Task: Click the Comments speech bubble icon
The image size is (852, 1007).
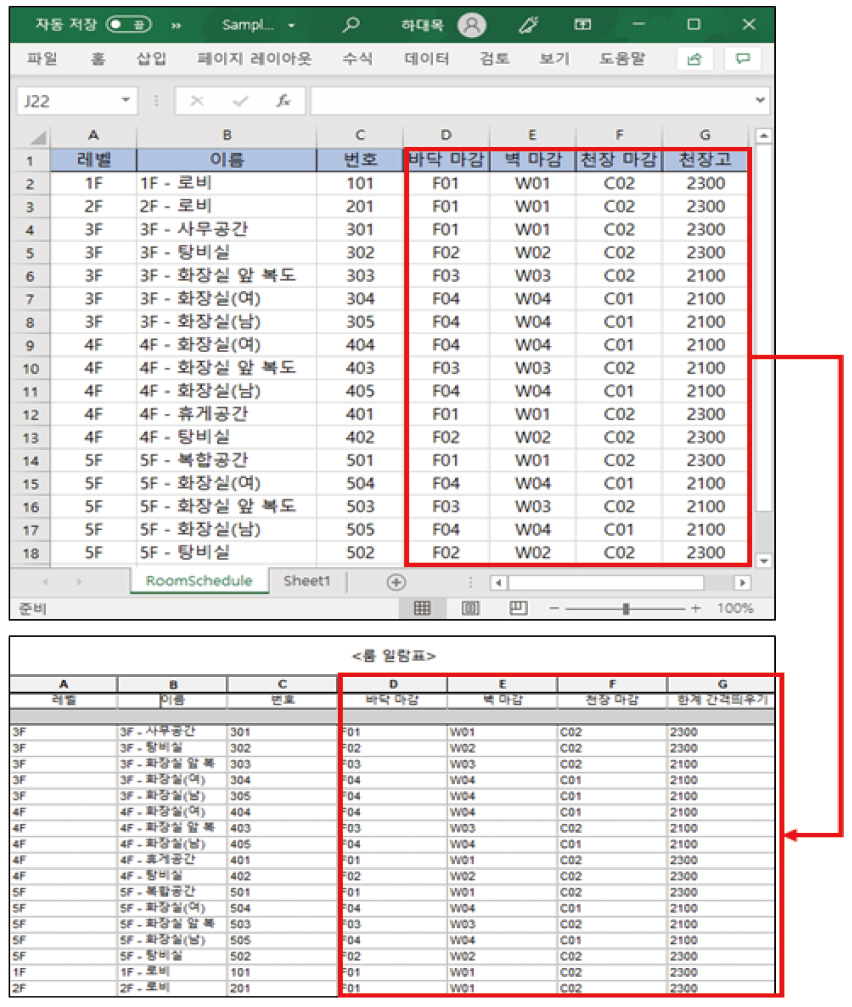Action: coord(743,59)
